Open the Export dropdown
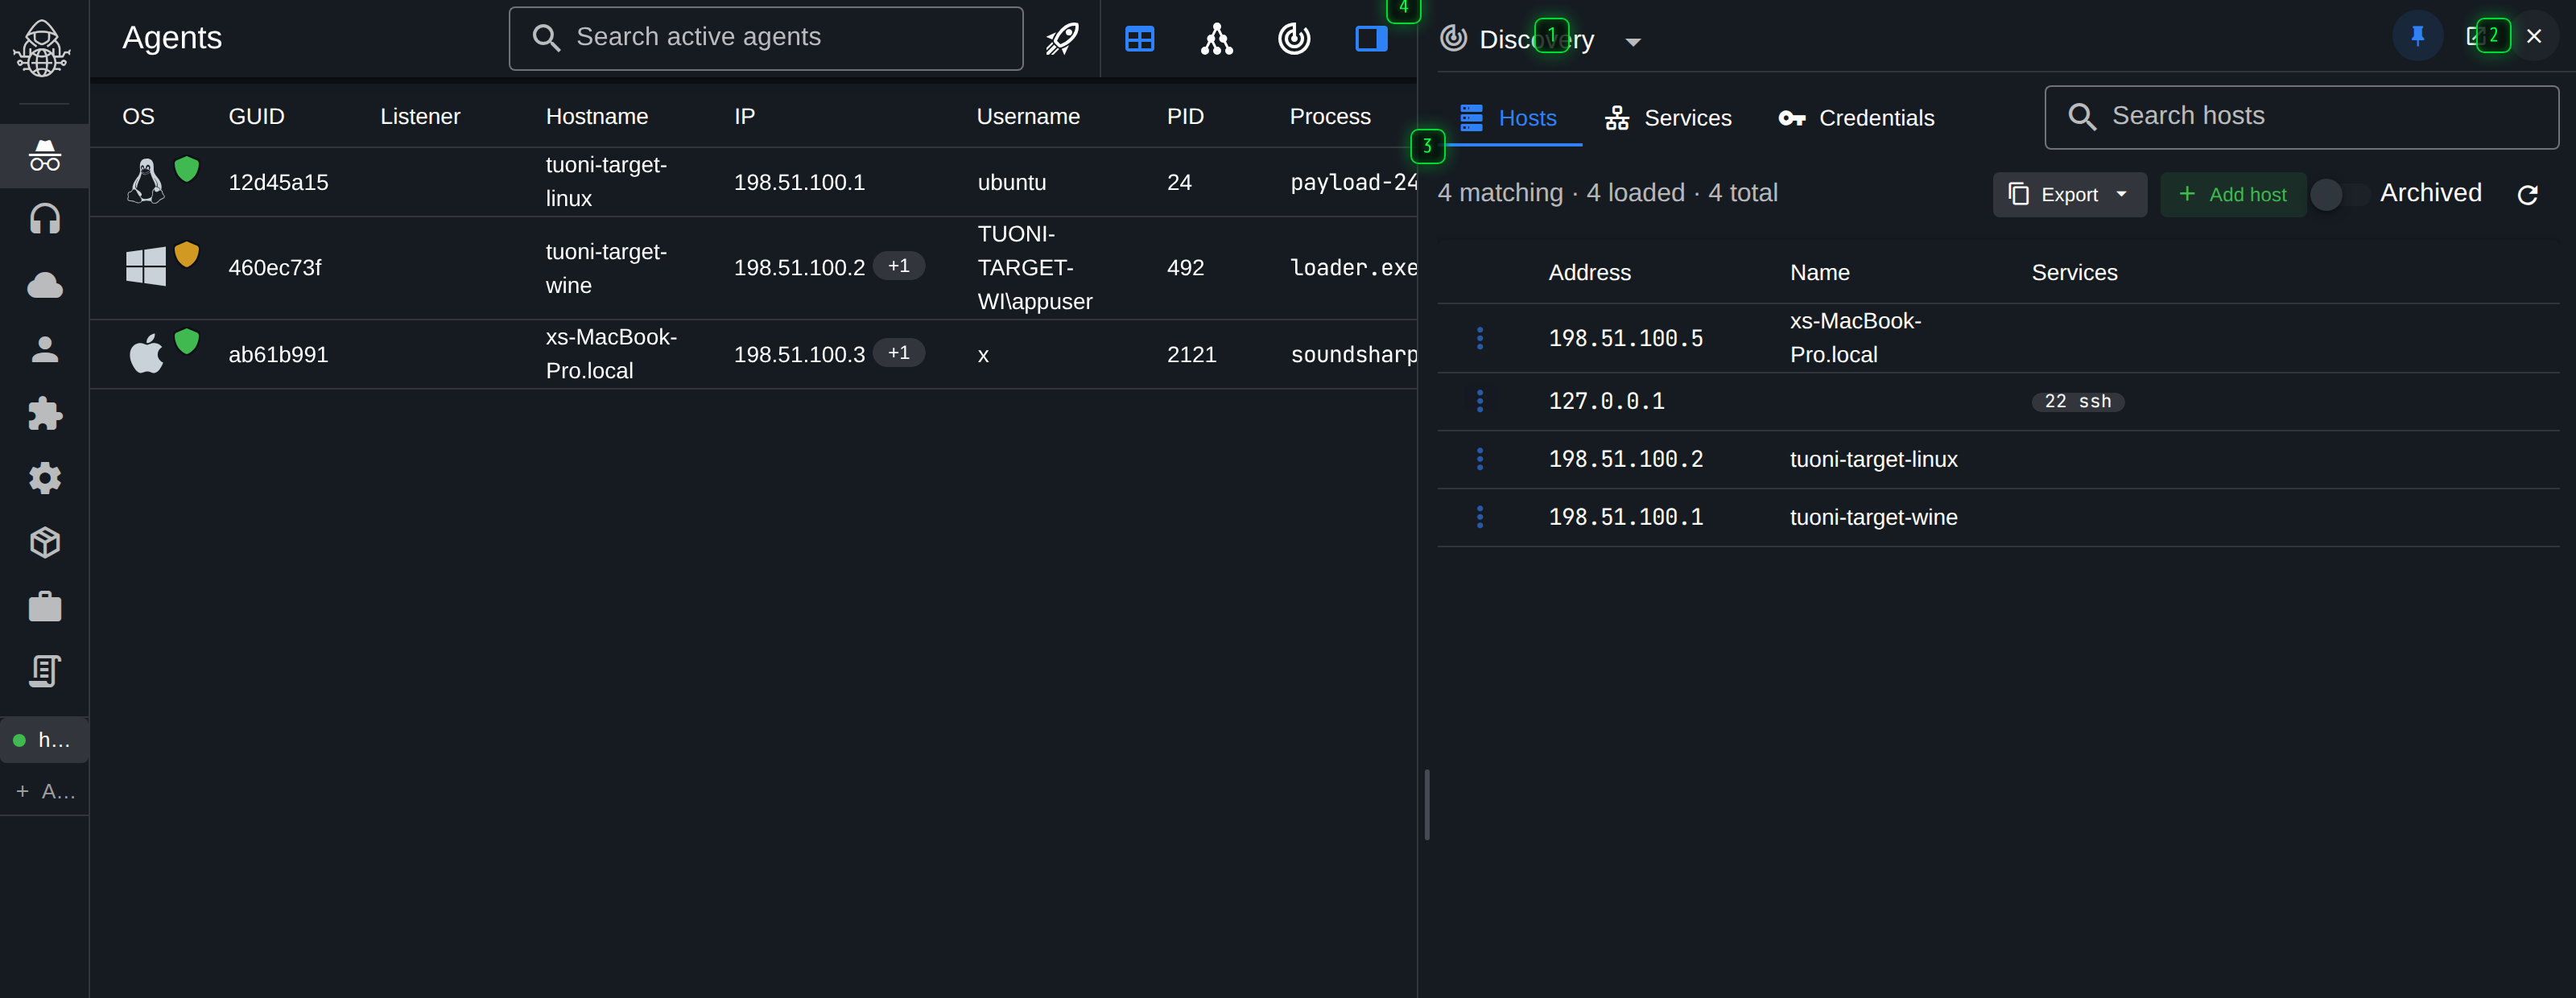The image size is (2576, 998). point(2069,194)
